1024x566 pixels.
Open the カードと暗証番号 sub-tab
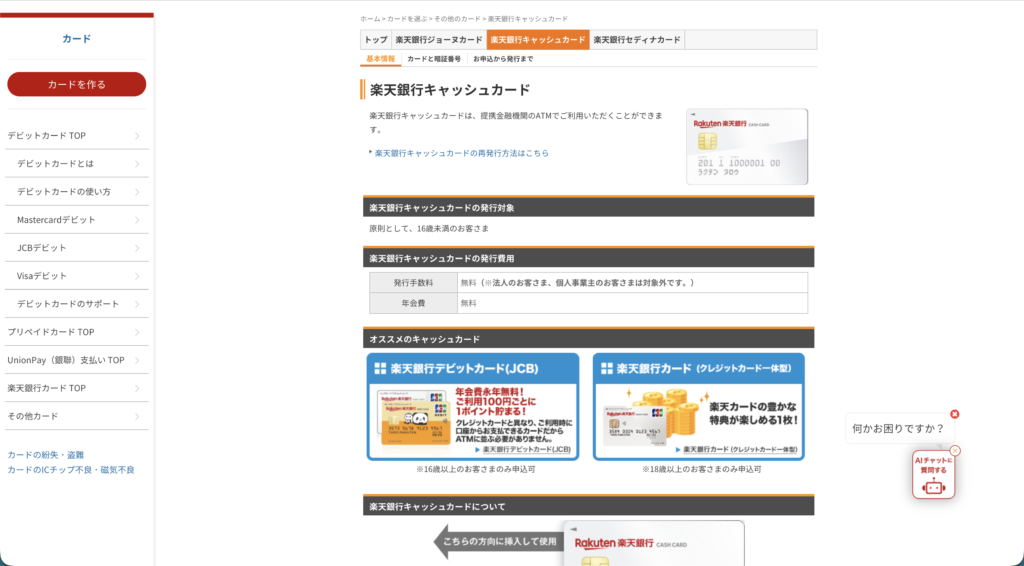434,59
